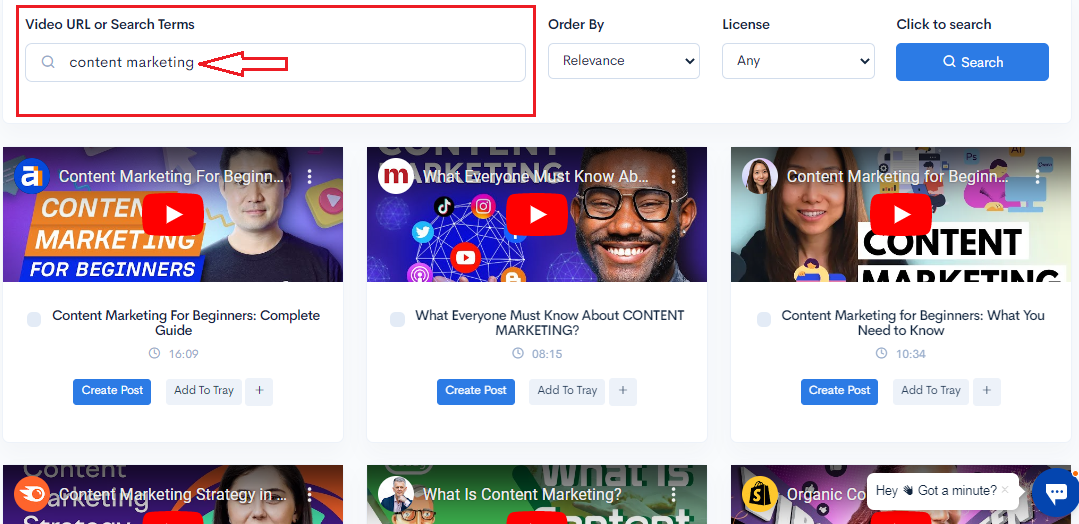Click clock icon next to 16:09
The height and width of the screenshot is (524, 1079).
tap(155, 353)
